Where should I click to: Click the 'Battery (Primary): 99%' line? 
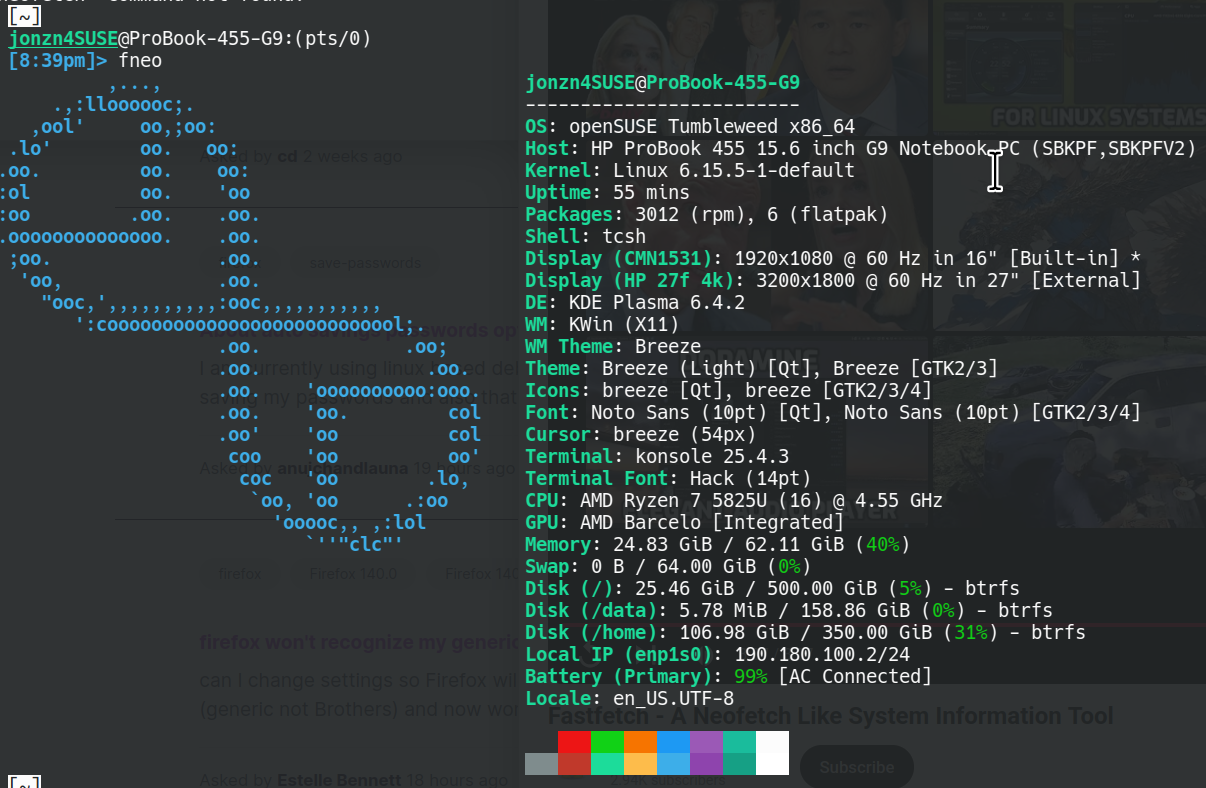pyautogui.click(x=728, y=677)
